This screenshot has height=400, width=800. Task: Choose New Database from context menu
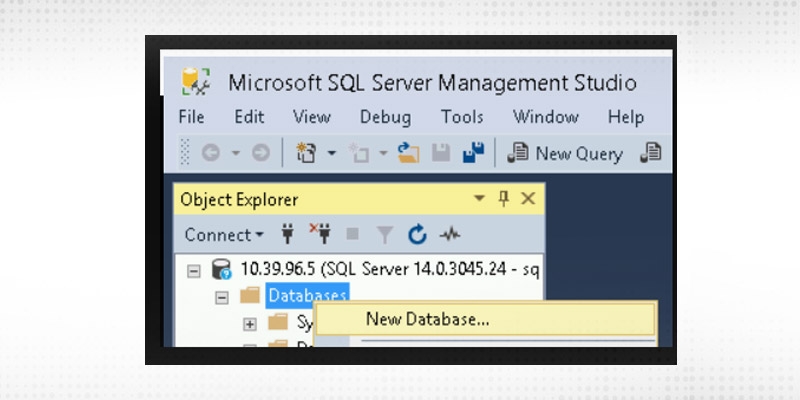pos(484,319)
